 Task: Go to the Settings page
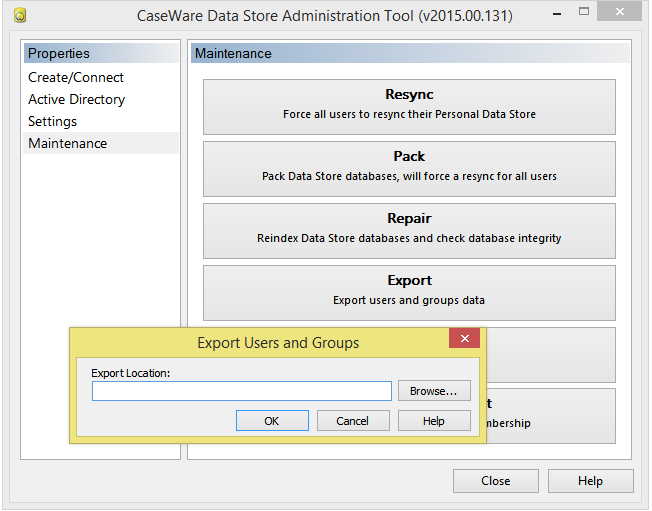[x=52, y=121]
